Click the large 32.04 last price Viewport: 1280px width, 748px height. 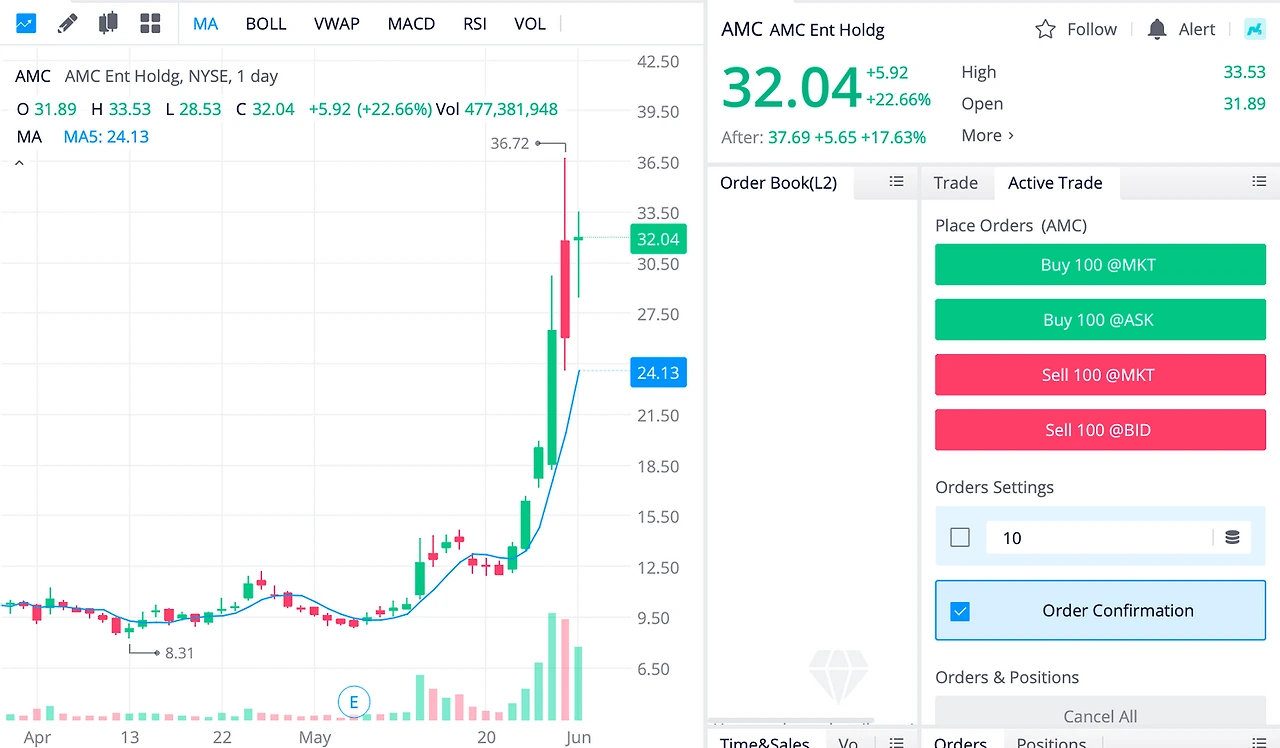pos(791,88)
